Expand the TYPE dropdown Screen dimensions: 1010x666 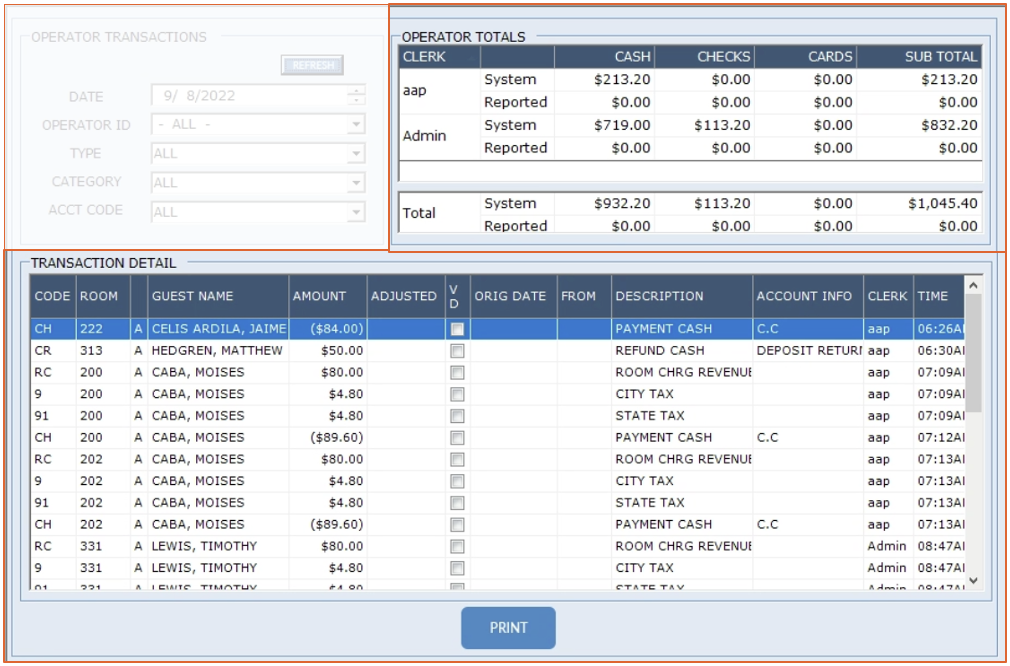click(x=356, y=154)
